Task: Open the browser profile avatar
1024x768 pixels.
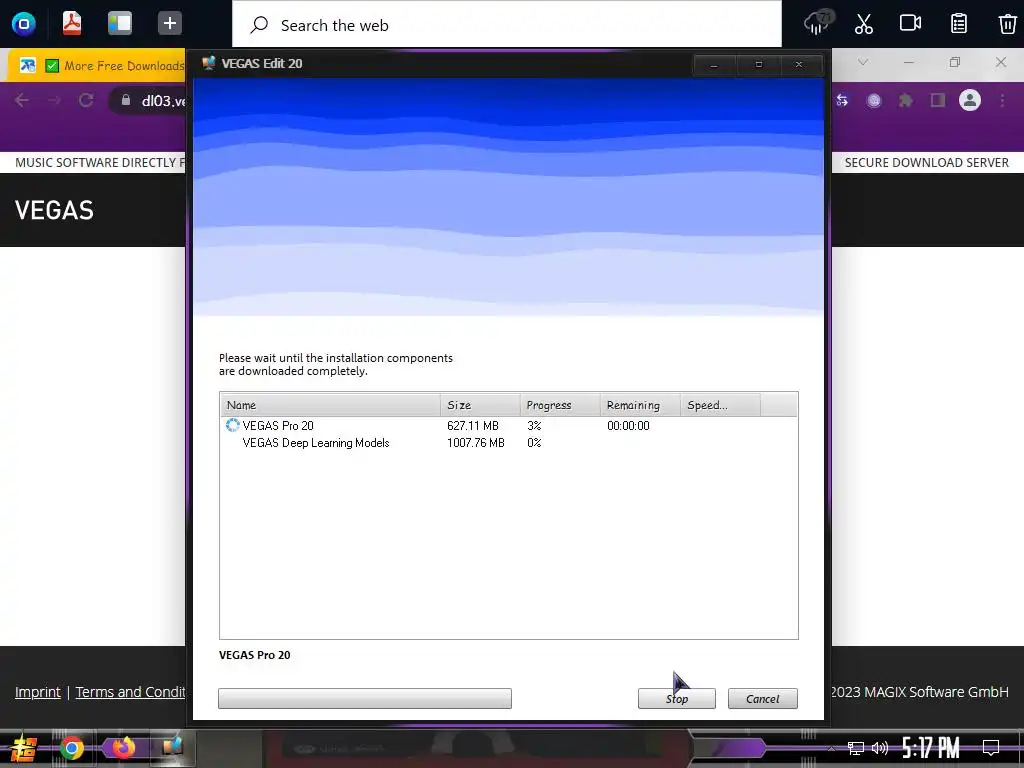Action: (970, 100)
